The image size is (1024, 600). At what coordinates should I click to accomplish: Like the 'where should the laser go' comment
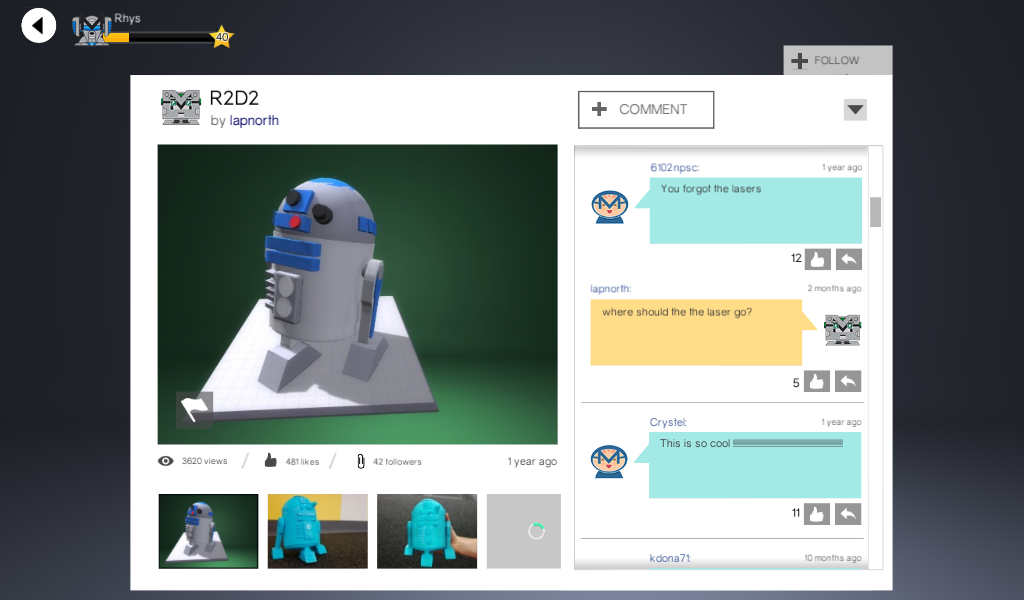(816, 382)
